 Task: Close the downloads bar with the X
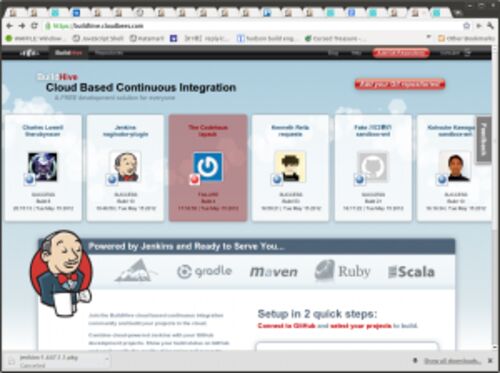point(491,361)
